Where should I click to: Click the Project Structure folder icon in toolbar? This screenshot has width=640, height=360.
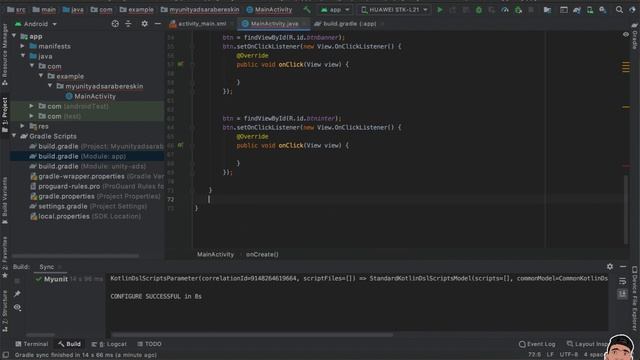[x=547, y=9]
